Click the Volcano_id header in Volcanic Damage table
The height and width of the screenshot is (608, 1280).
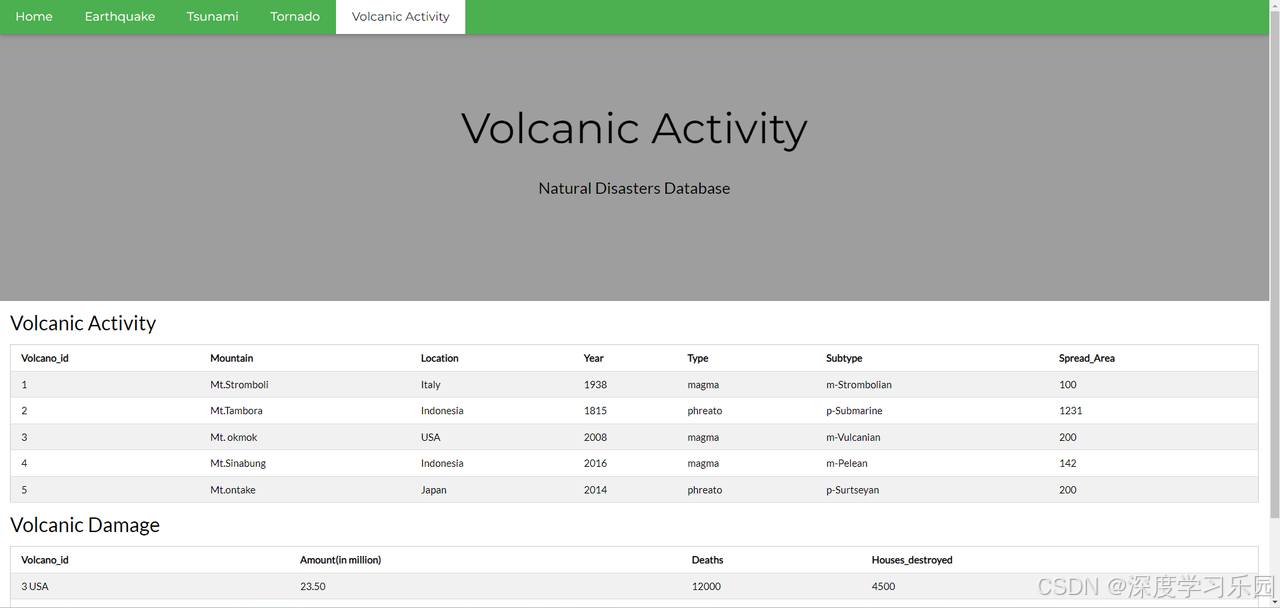(45, 560)
